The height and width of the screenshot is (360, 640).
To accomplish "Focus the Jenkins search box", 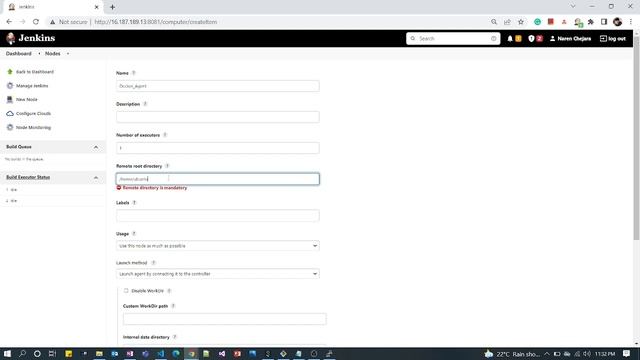I will click(x=453, y=38).
